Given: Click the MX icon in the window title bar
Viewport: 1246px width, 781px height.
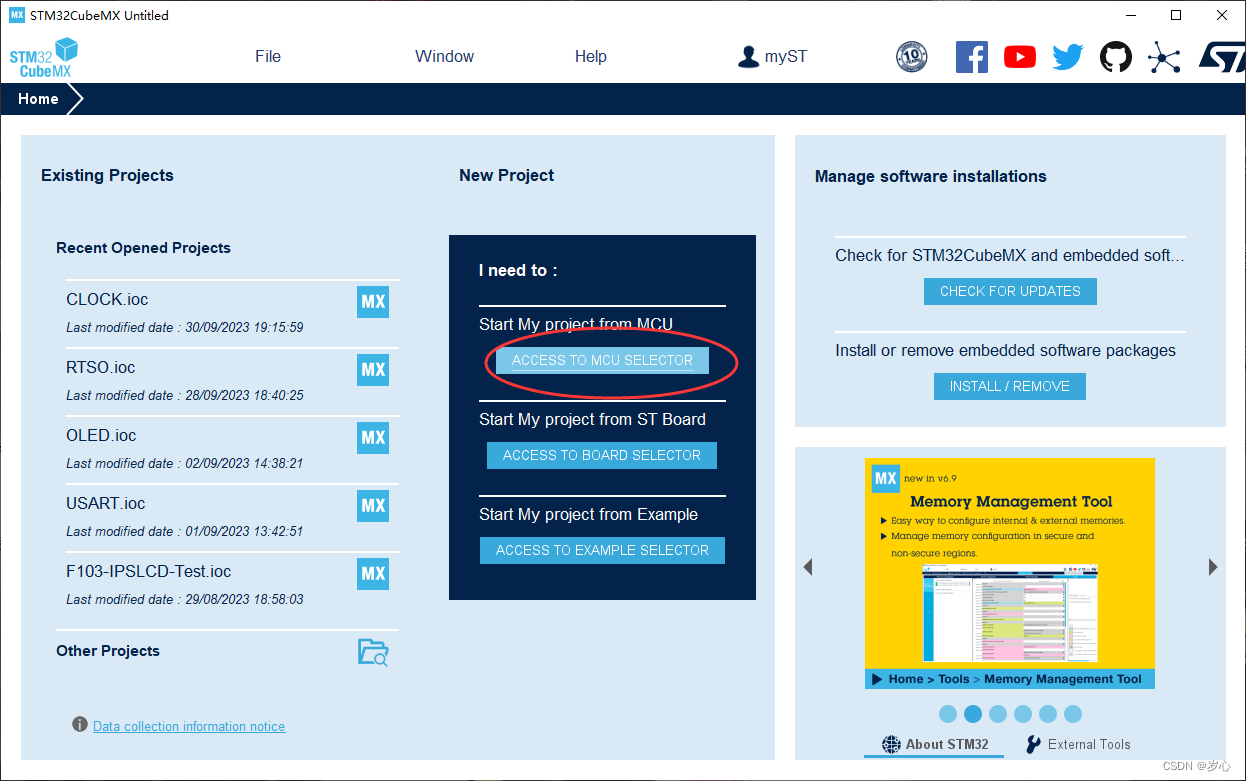Looking at the screenshot, I should click(16, 15).
